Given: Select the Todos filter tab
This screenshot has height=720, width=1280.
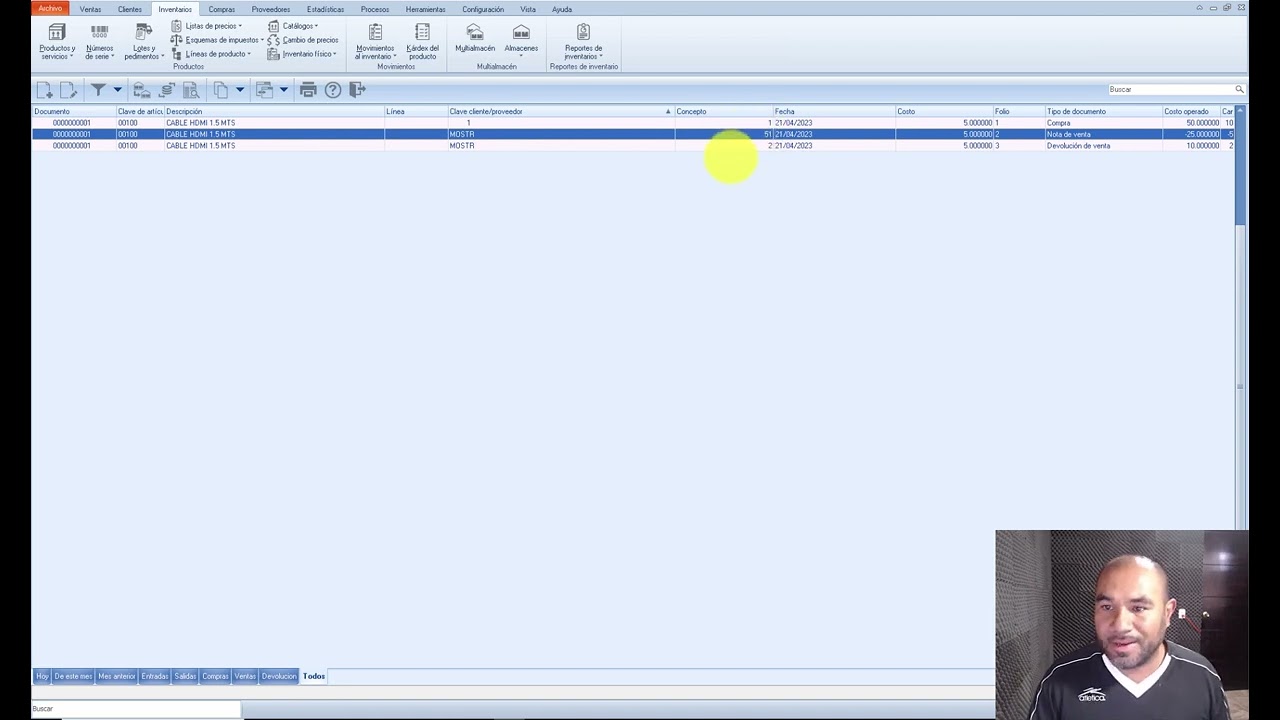Looking at the screenshot, I should click(314, 676).
